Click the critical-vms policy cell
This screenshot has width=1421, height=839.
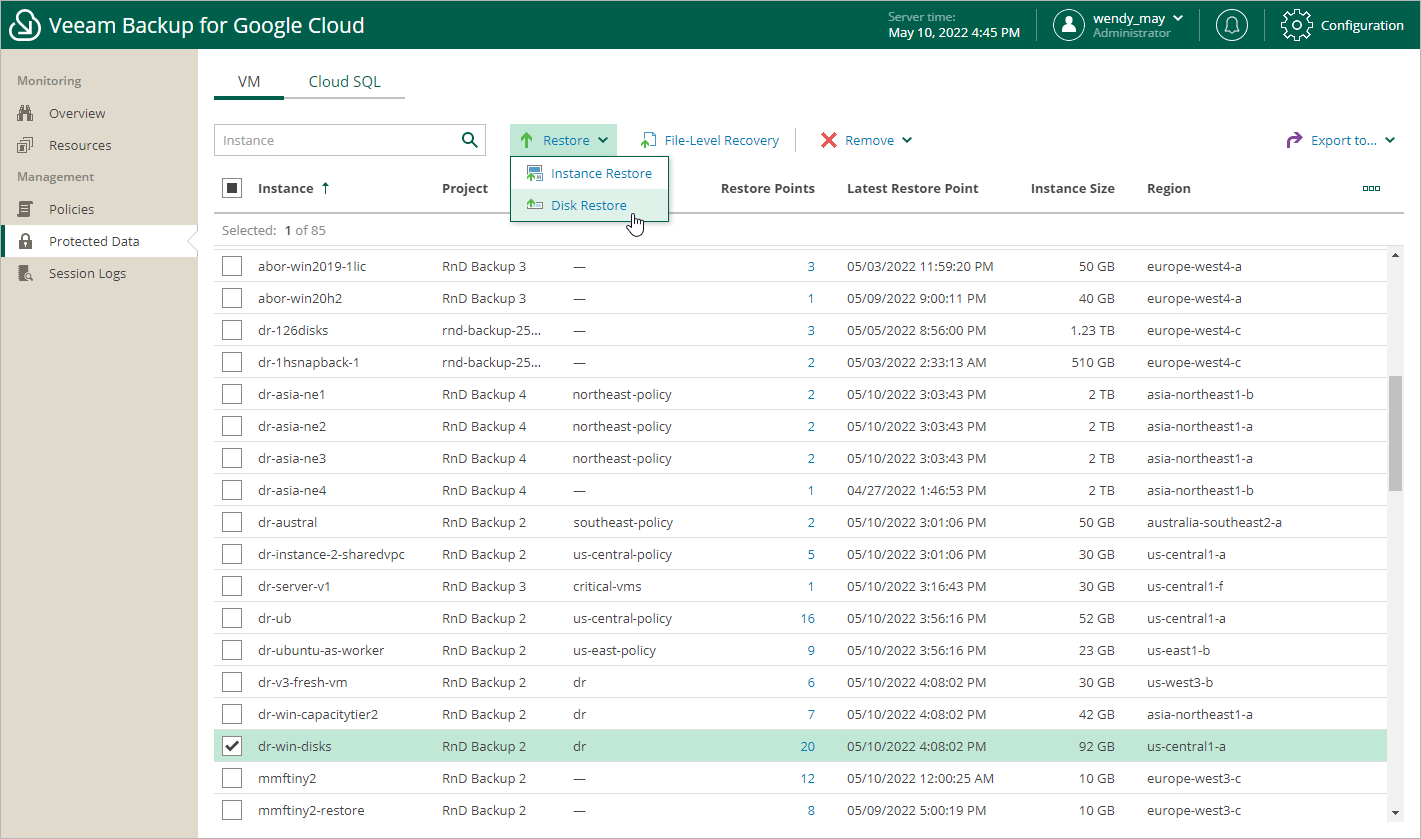point(607,586)
